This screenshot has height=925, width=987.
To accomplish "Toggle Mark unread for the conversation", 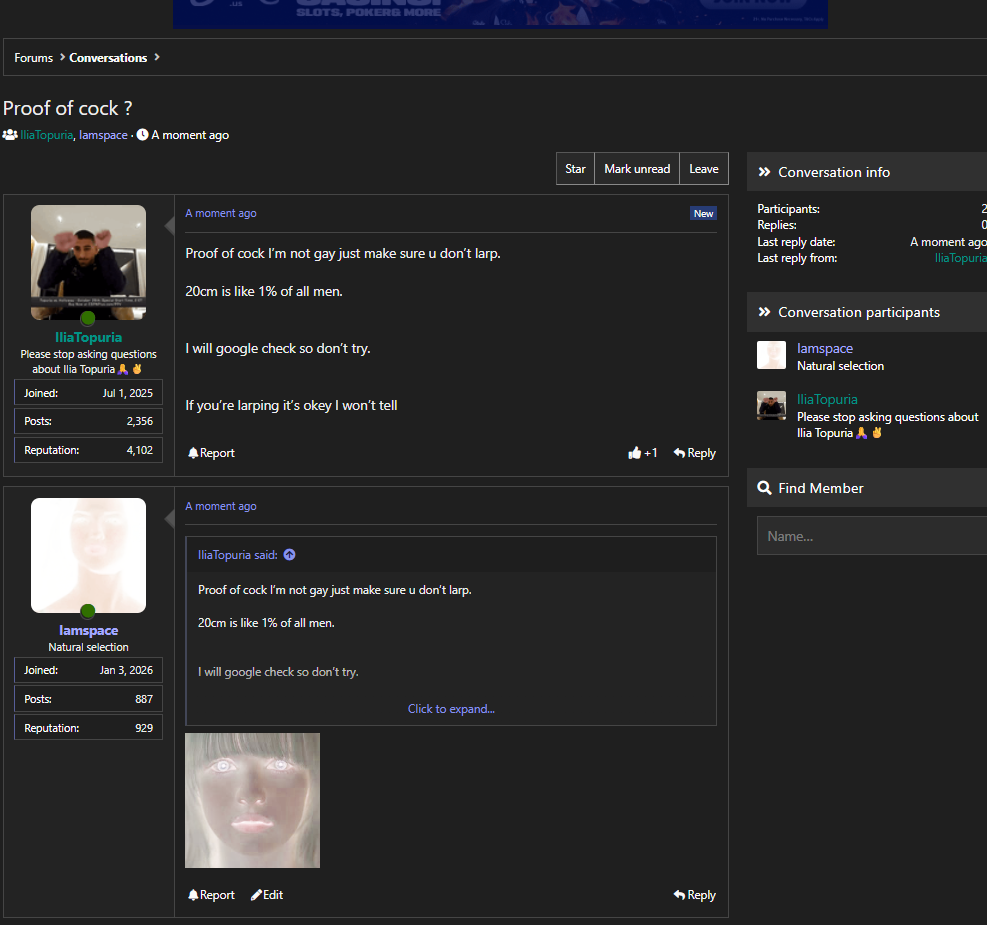I will [x=637, y=169].
